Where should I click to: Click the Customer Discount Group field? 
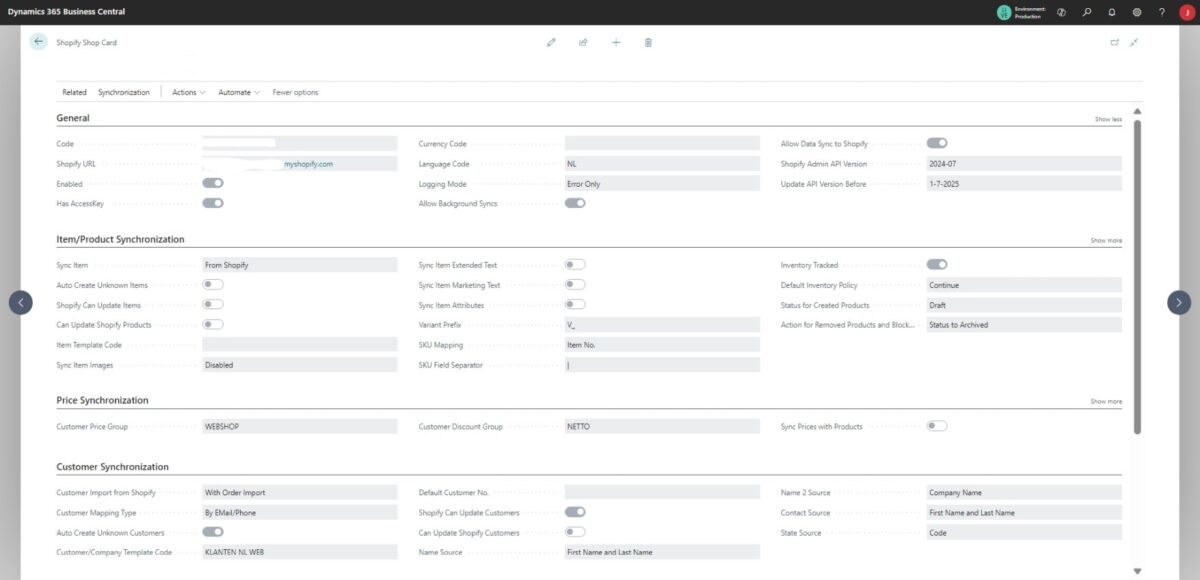(x=662, y=426)
